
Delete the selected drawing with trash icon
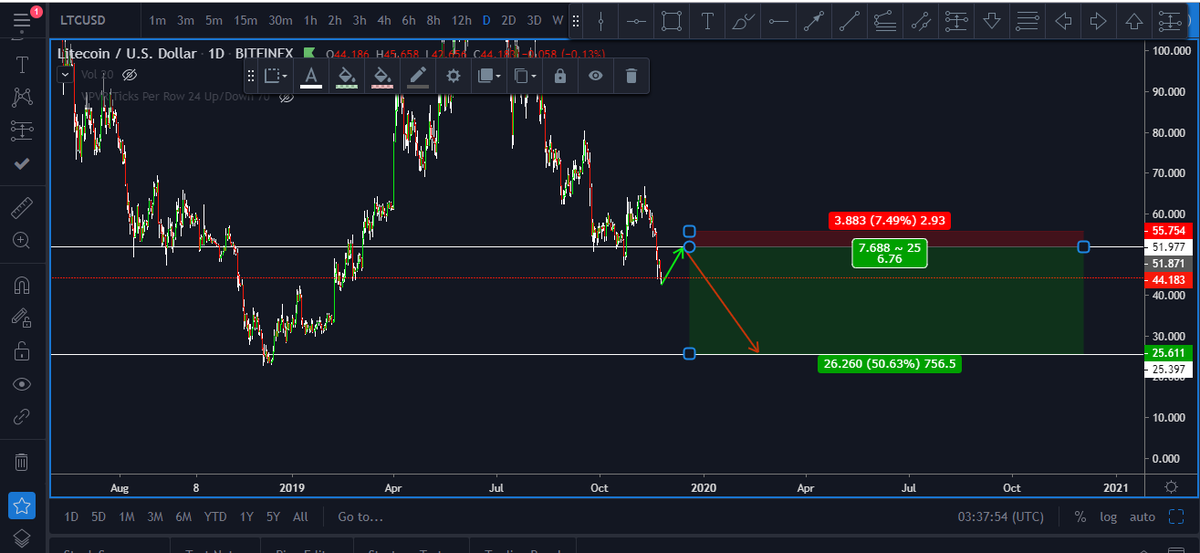(x=630, y=75)
